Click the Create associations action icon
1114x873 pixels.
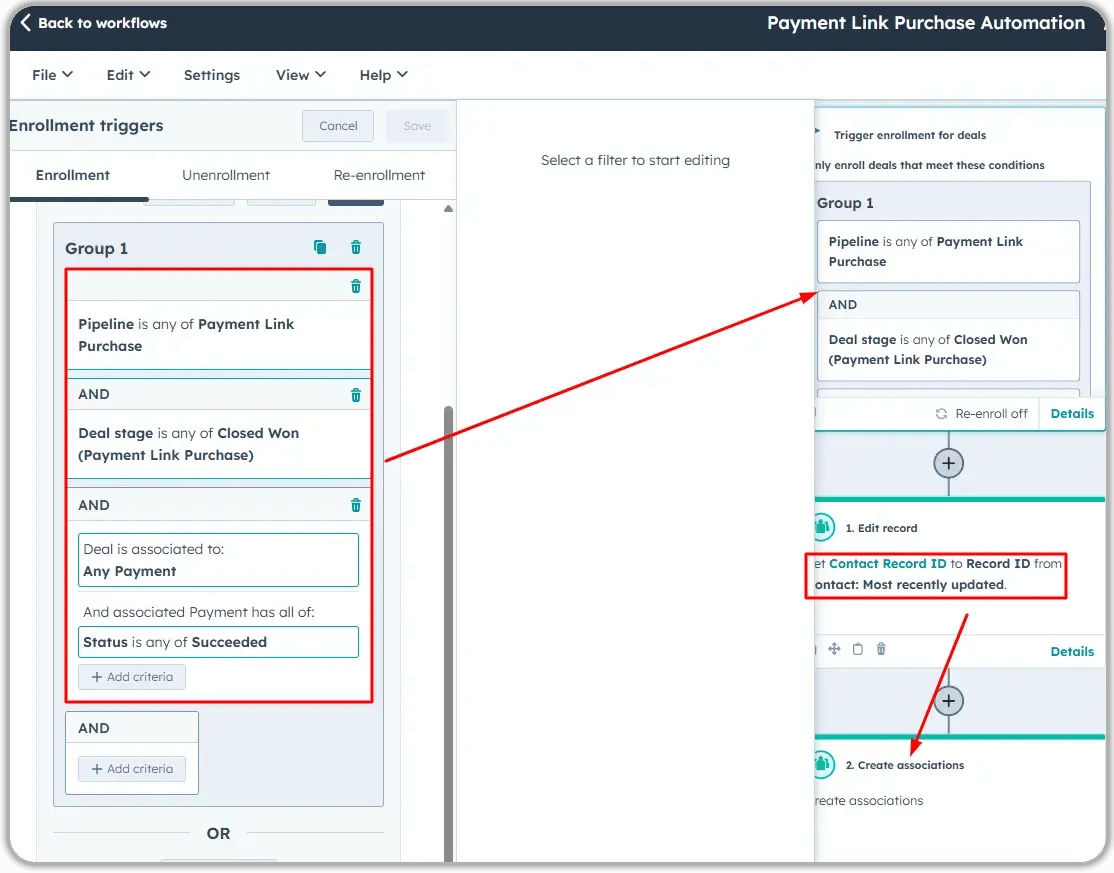[x=821, y=764]
